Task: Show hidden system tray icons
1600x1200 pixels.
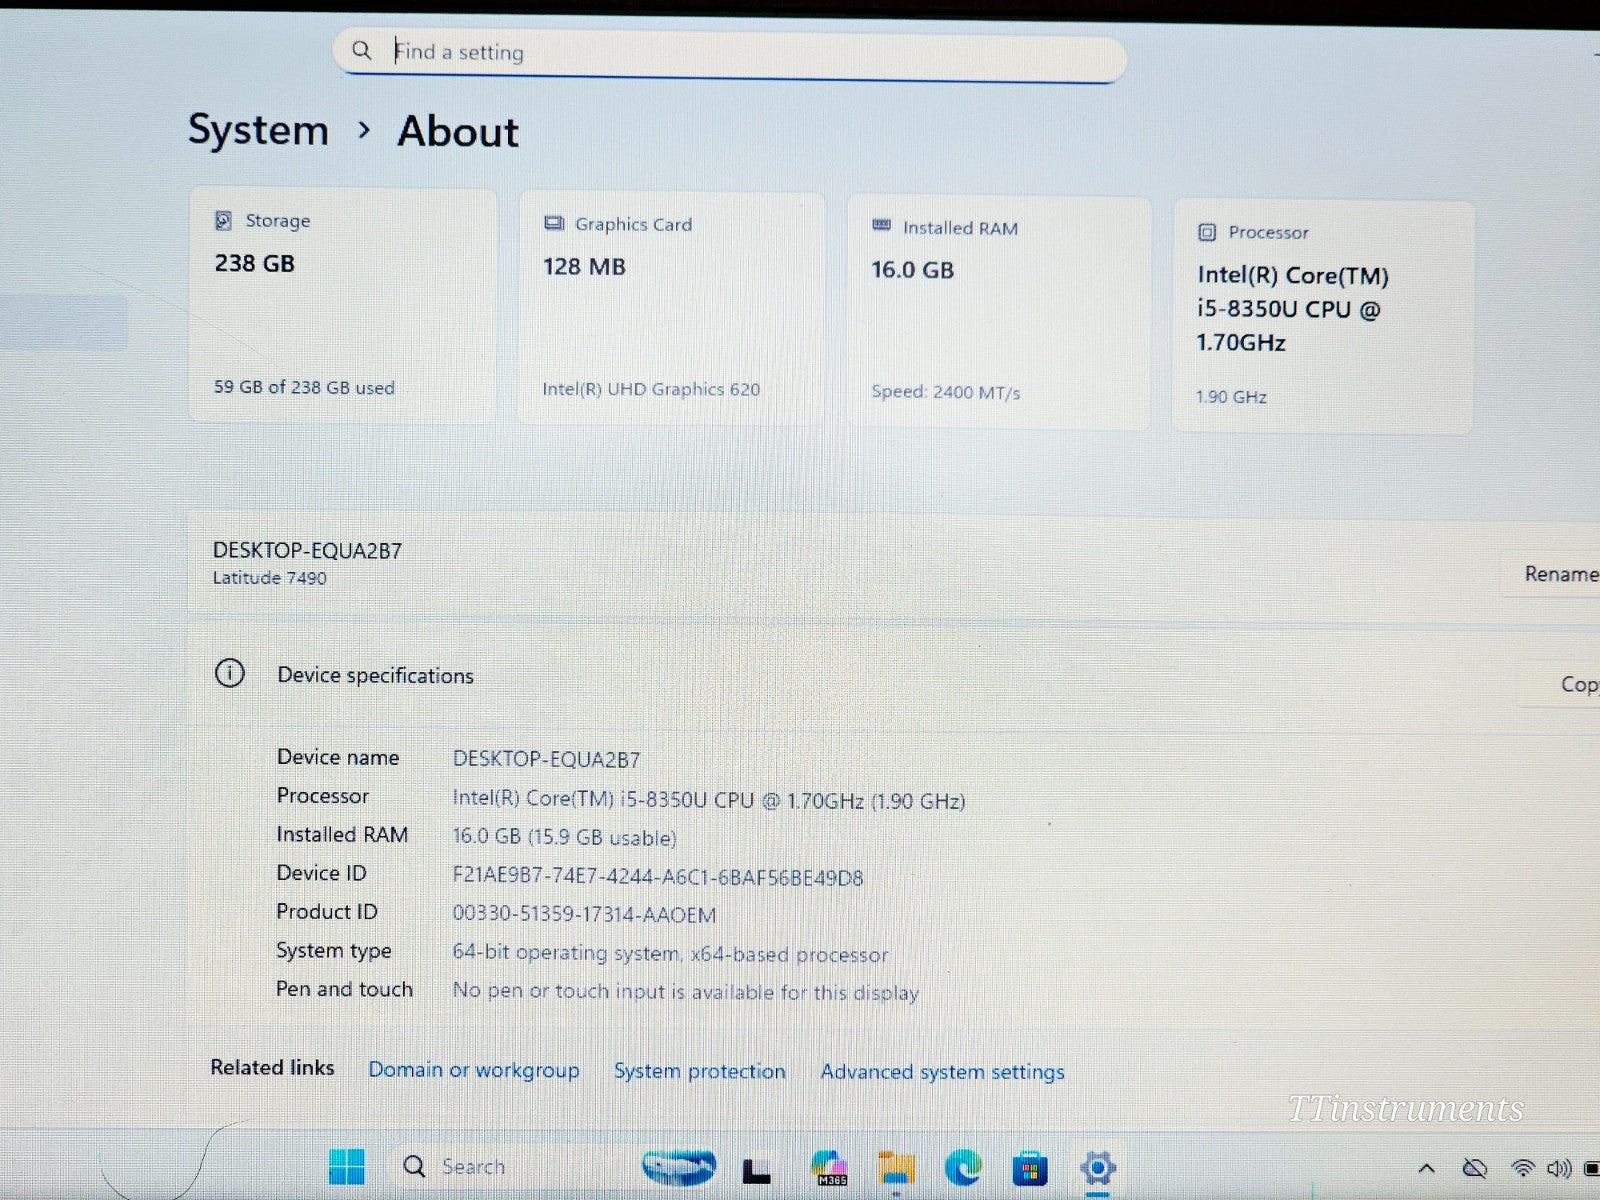Action: [x=1427, y=1168]
